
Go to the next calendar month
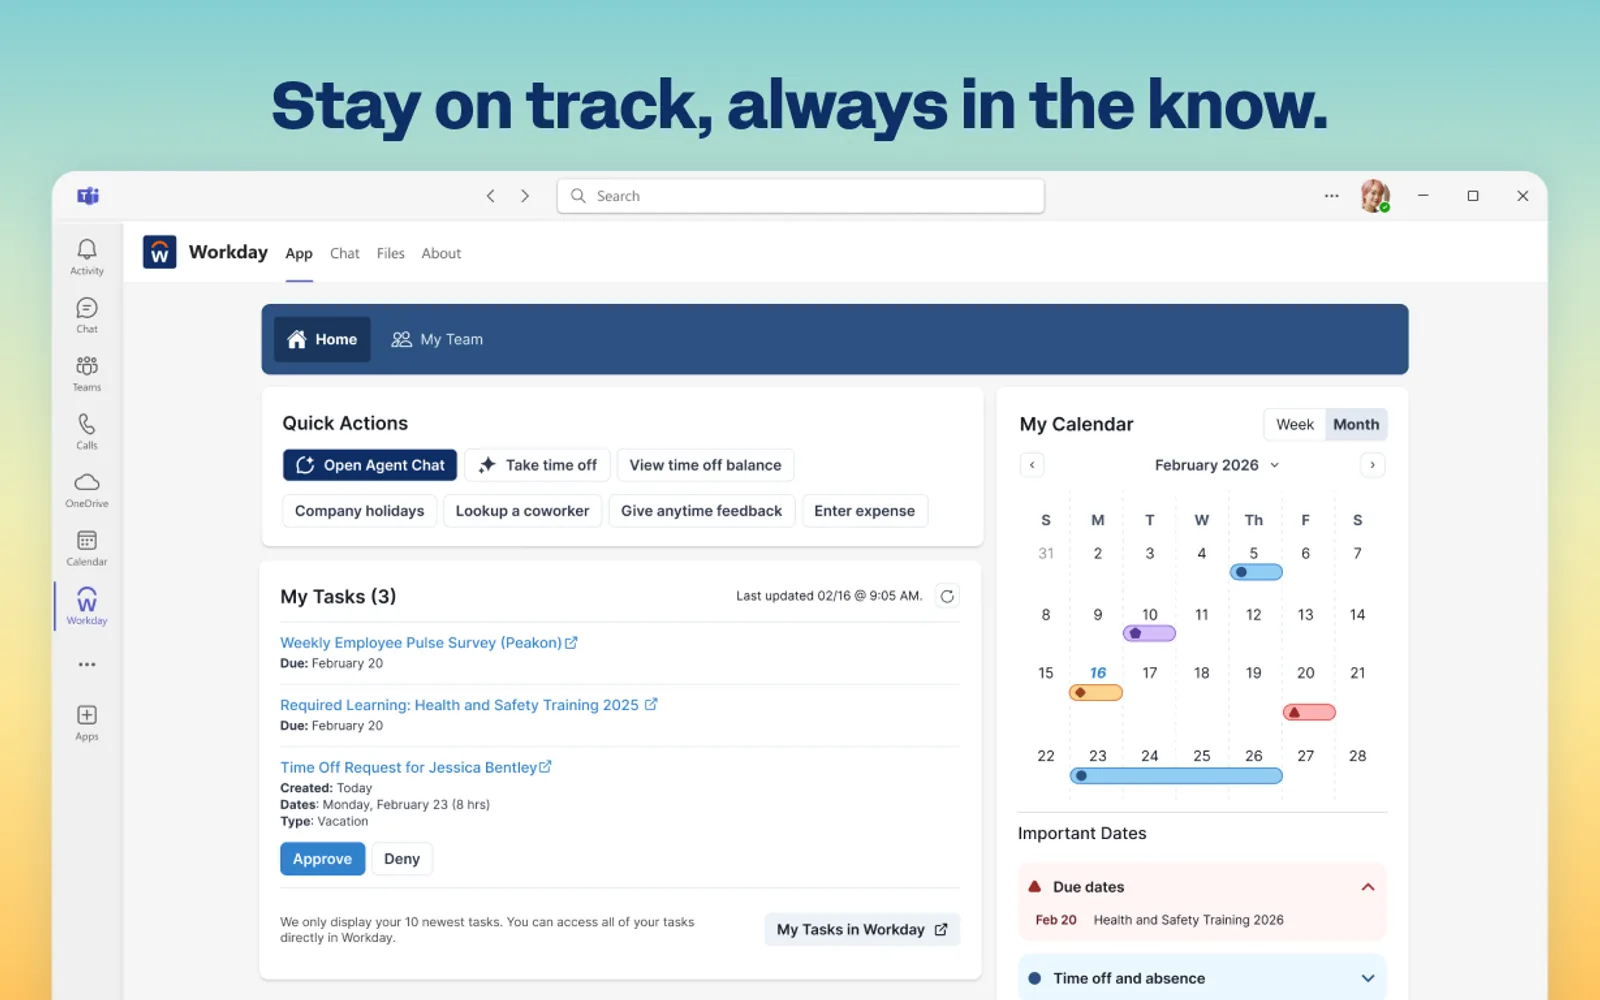[x=1372, y=465]
